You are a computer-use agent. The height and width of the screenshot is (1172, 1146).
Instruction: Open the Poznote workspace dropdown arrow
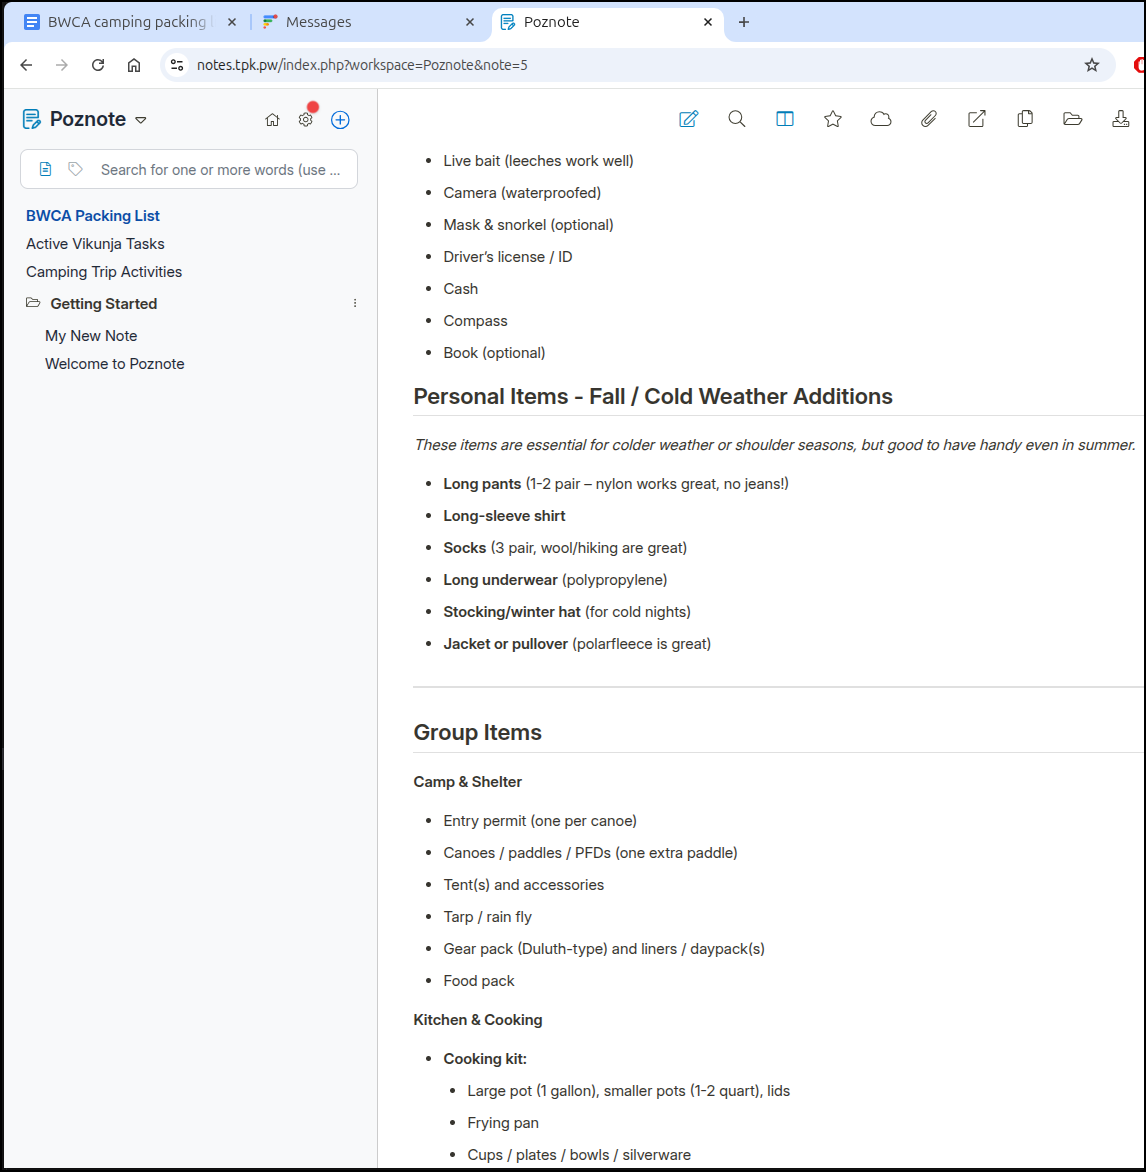141,120
